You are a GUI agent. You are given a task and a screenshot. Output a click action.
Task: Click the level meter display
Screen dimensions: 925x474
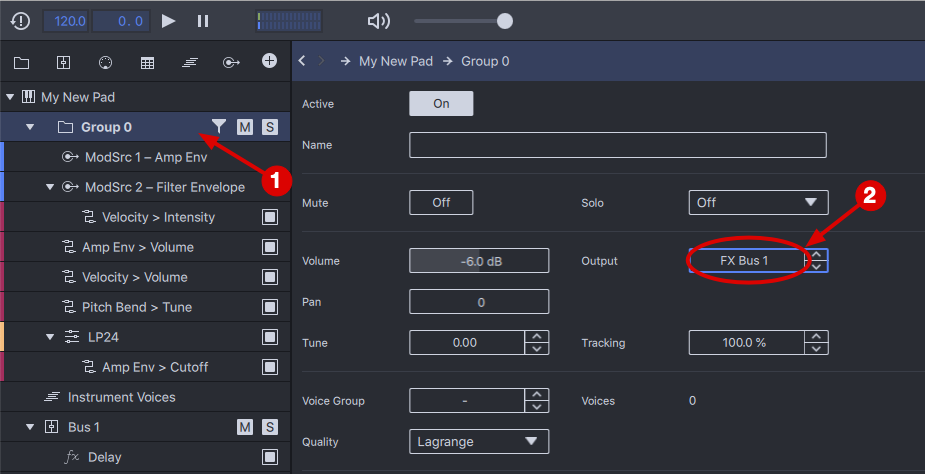pyautogui.click(x=289, y=21)
